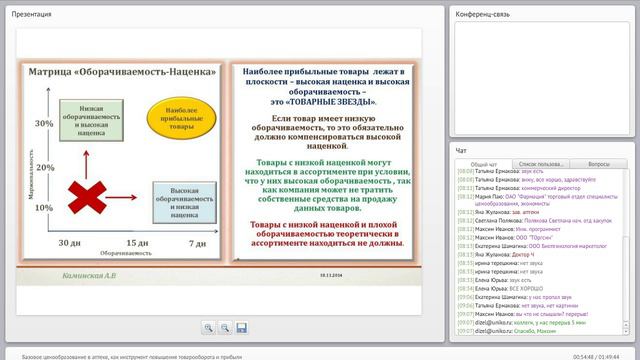Screen dimensions: 640x360
Task: Click the webinar title in bottom bar
Action: tap(132, 357)
